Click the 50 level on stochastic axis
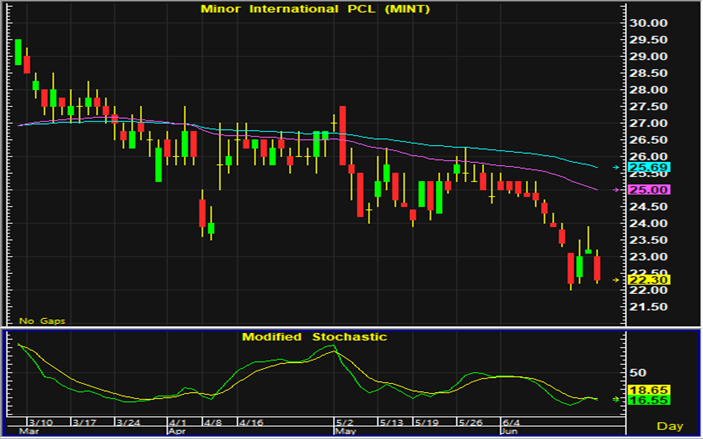 pyautogui.click(x=638, y=373)
